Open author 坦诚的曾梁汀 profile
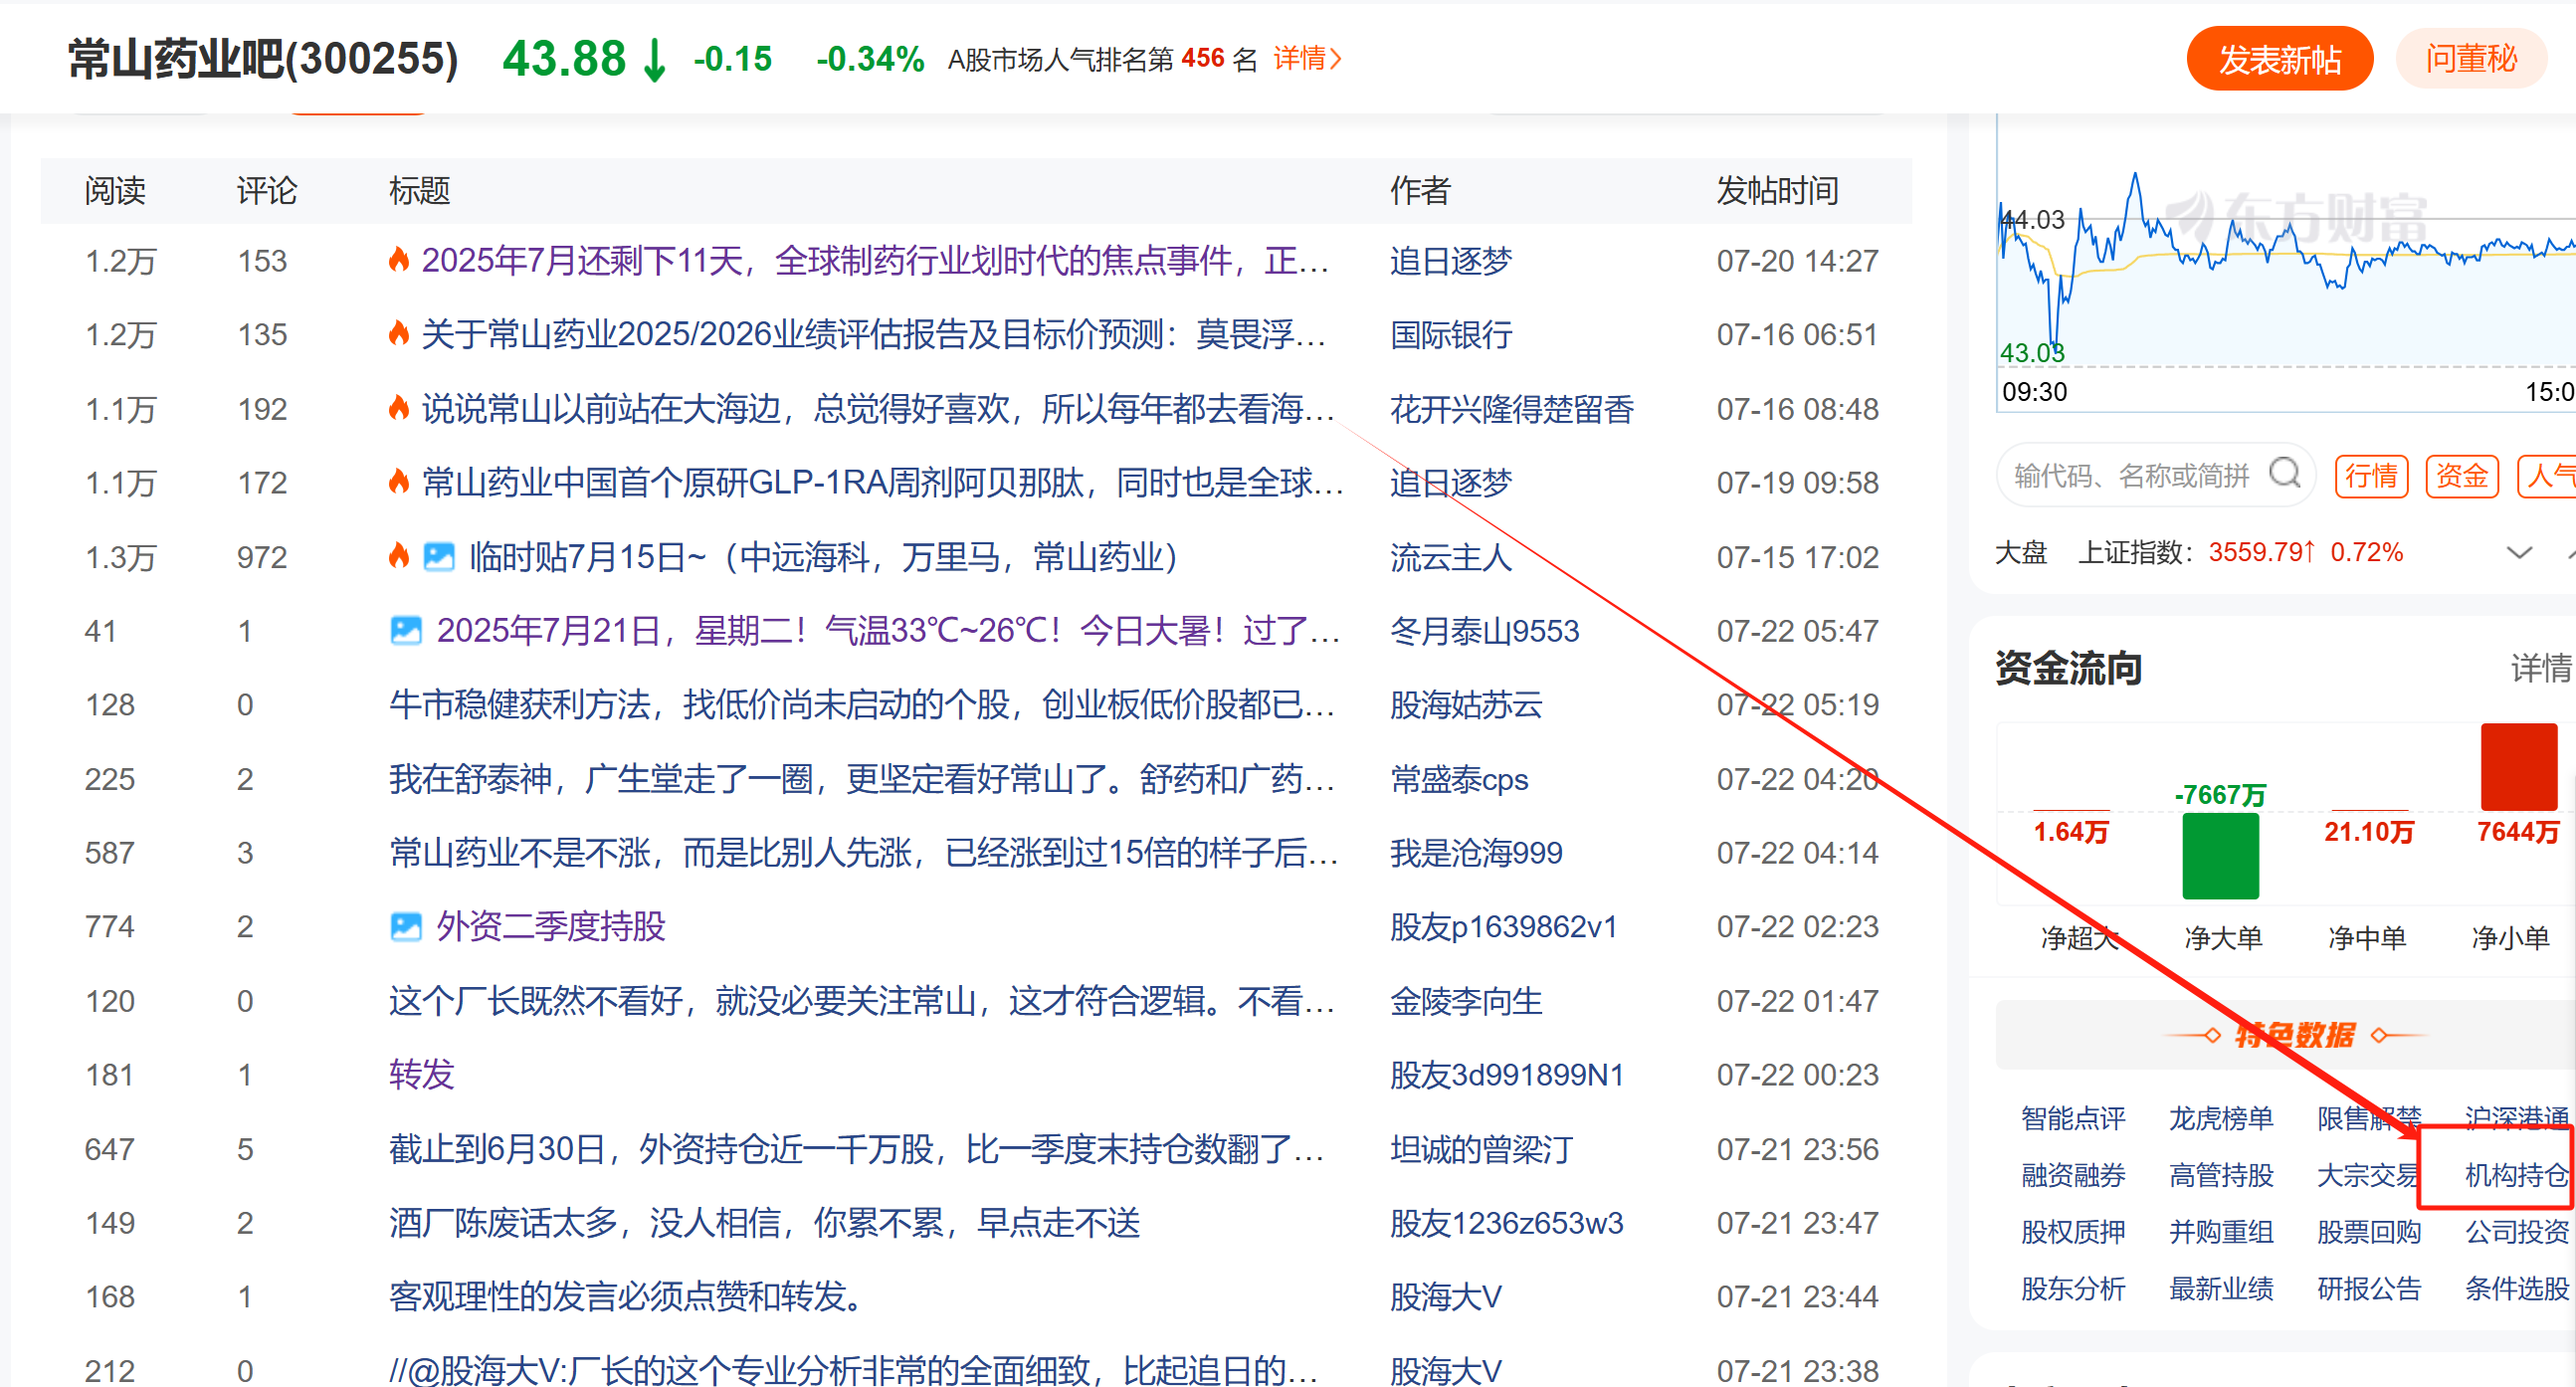The height and width of the screenshot is (1387, 2576). [x=1481, y=1148]
